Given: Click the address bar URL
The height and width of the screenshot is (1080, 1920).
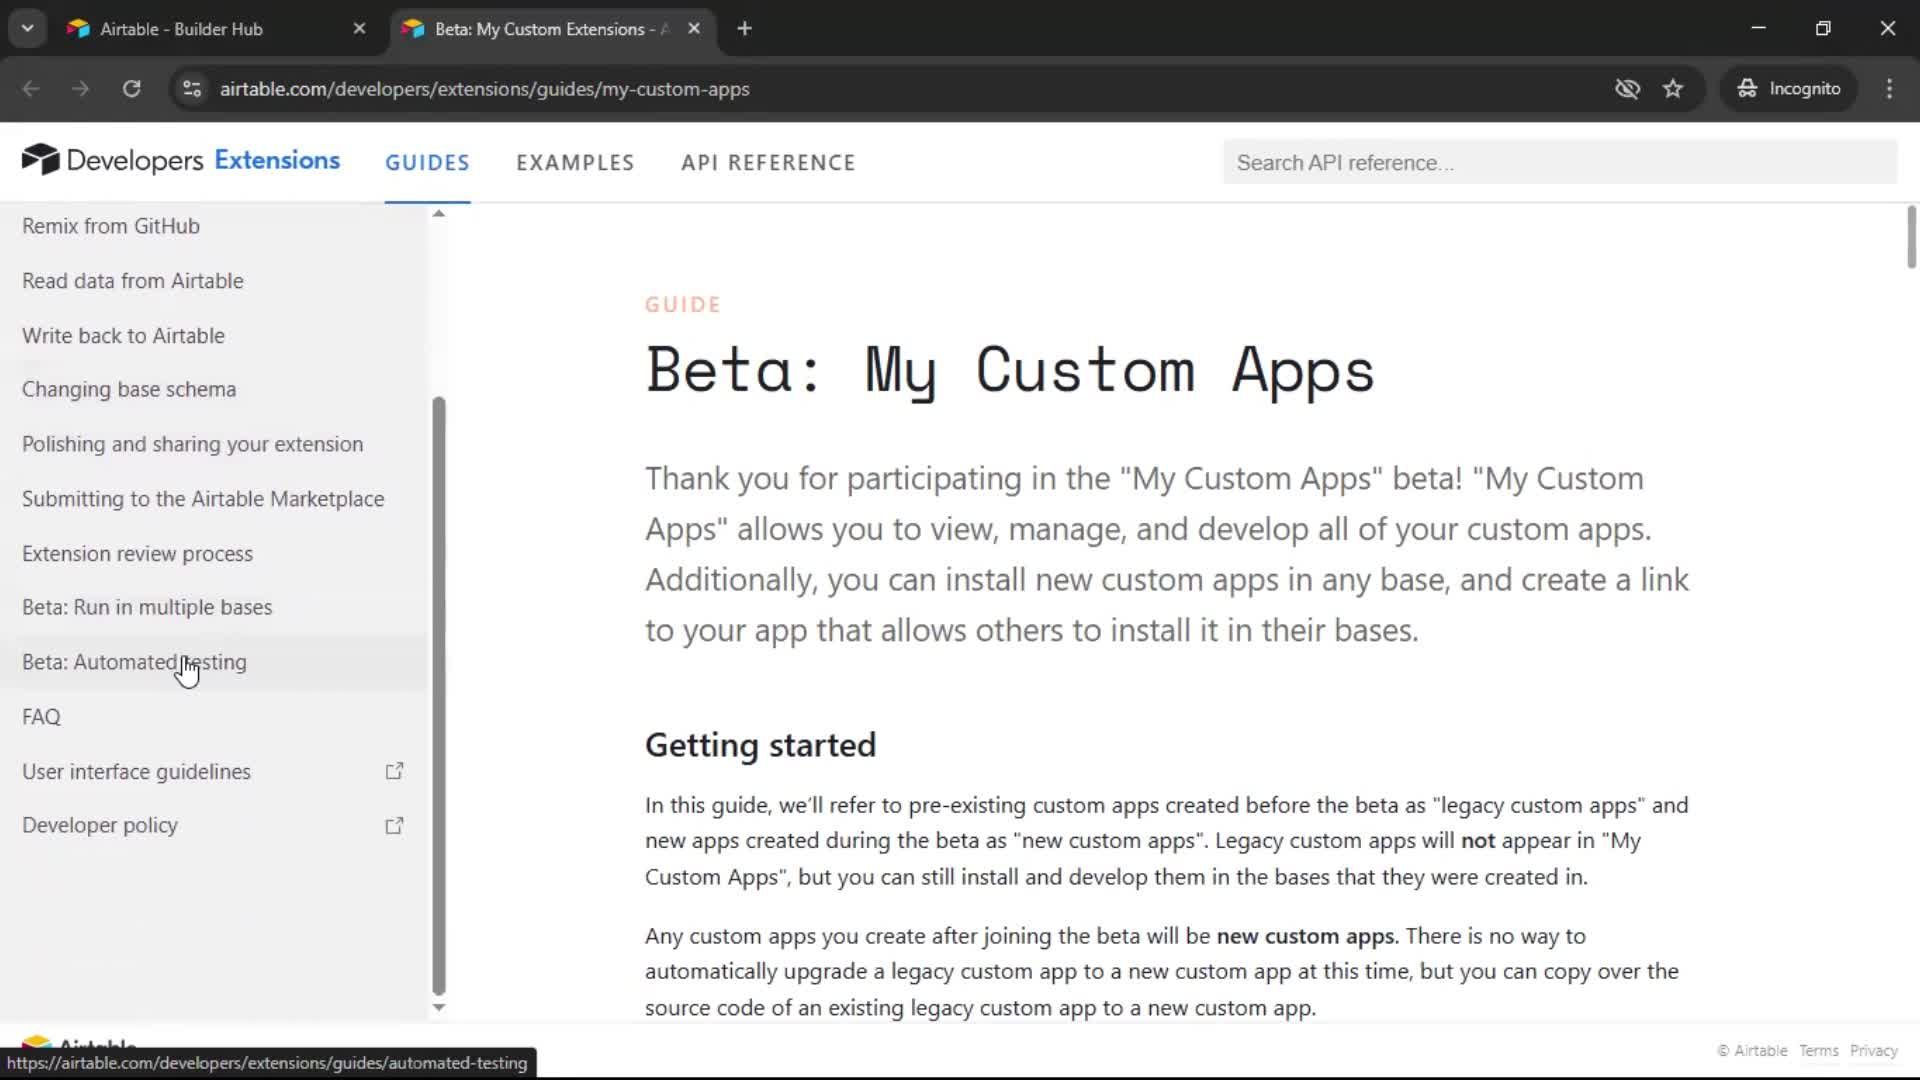Looking at the screenshot, I should pos(484,89).
